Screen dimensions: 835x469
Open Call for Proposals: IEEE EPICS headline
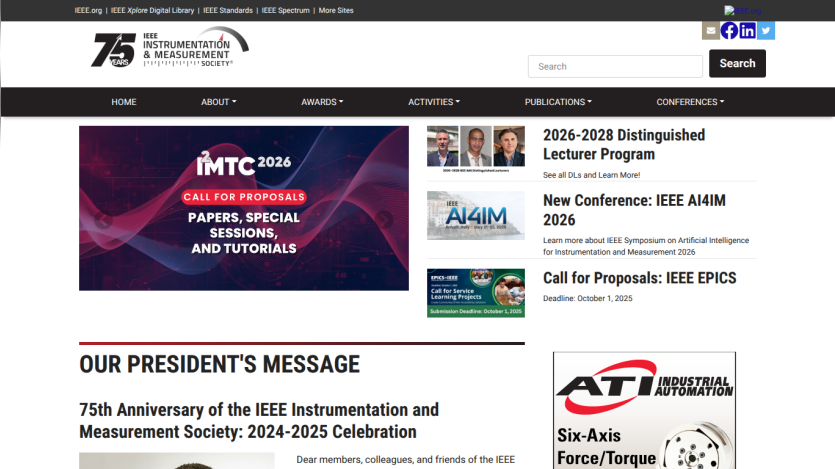click(640, 278)
